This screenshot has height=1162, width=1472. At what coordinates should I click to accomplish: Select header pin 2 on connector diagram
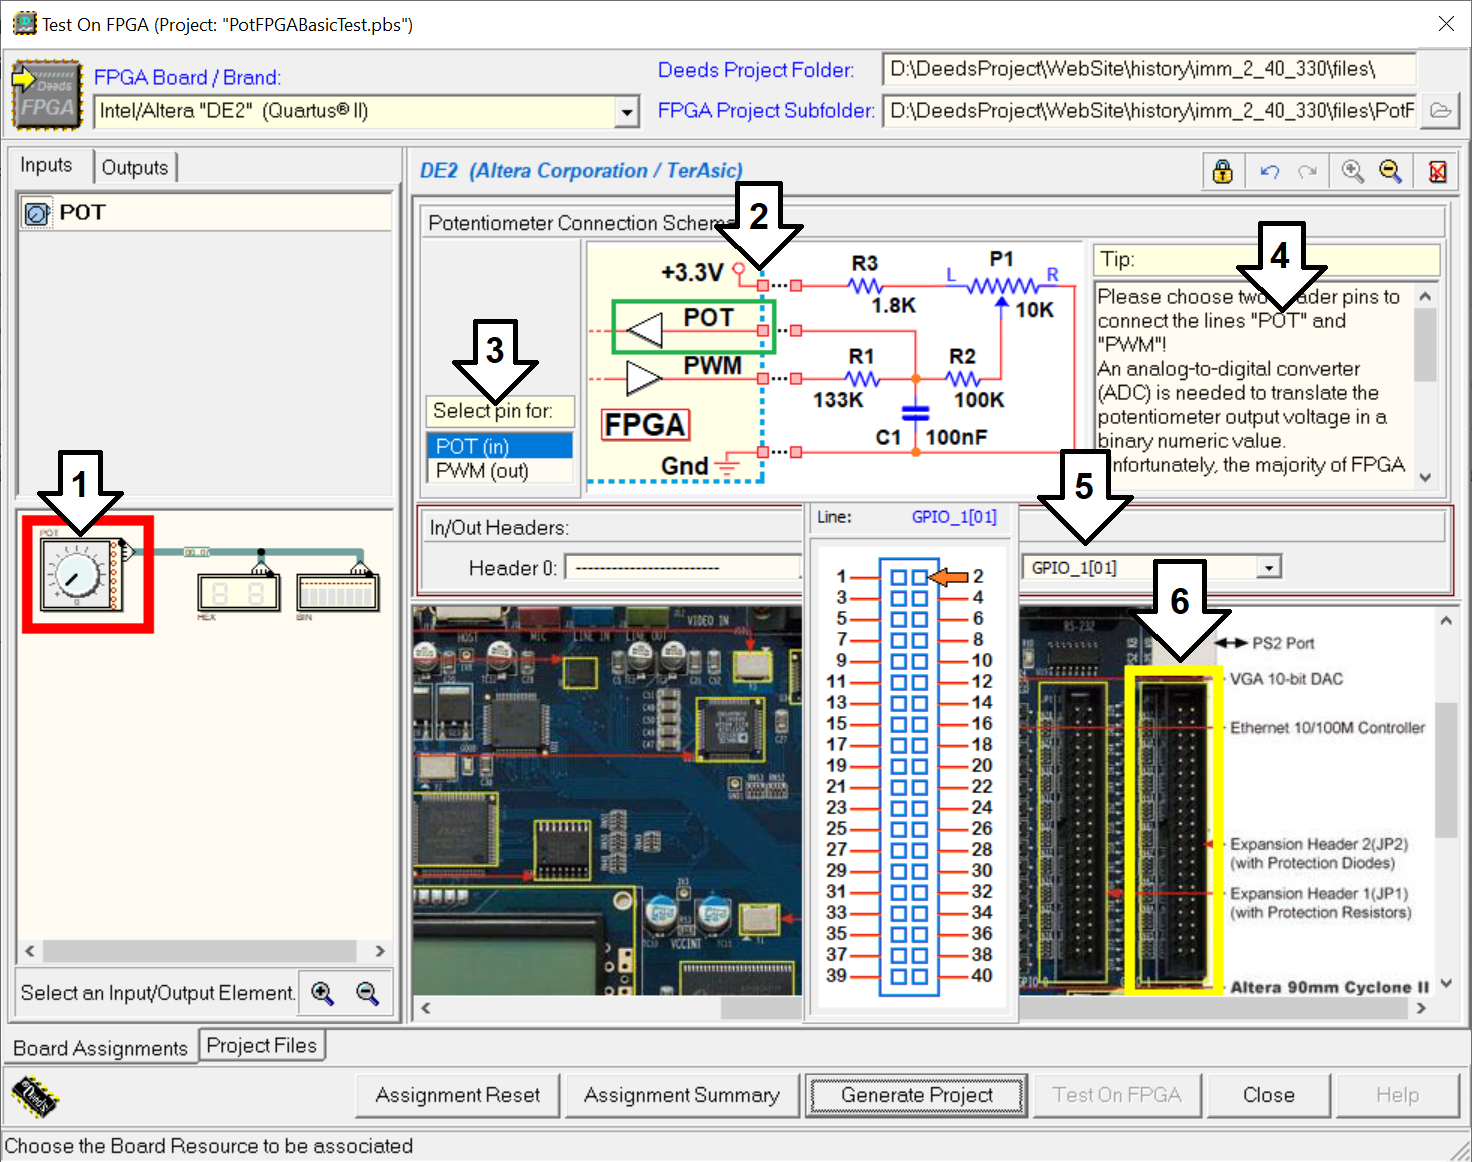pyautogui.click(x=919, y=577)
